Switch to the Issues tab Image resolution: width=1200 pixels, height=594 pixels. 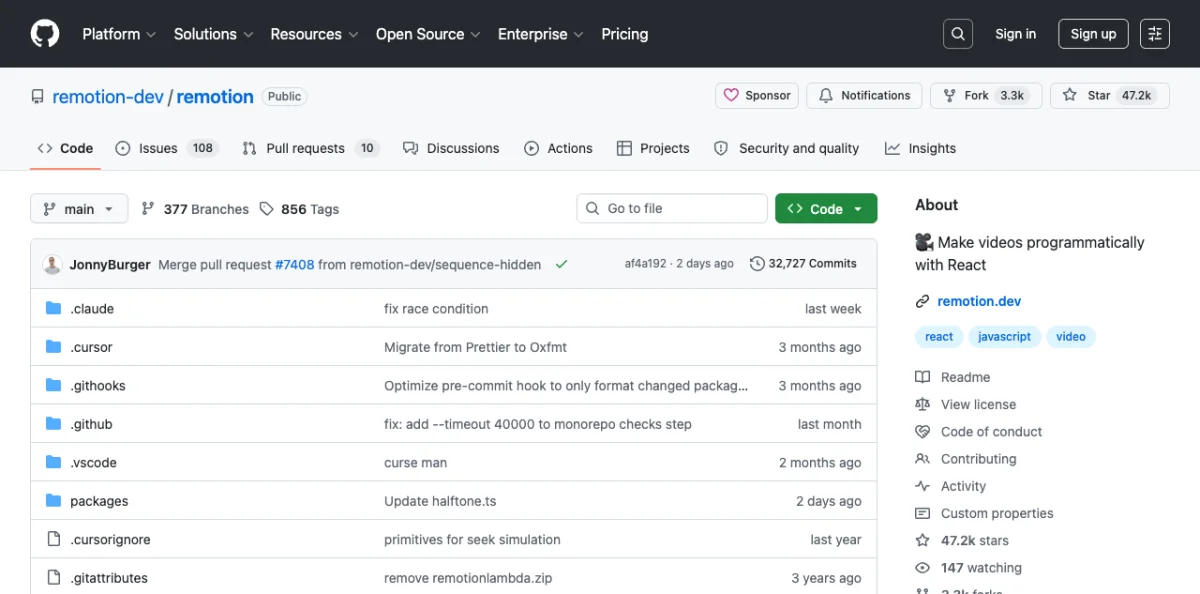coord(167,148)
